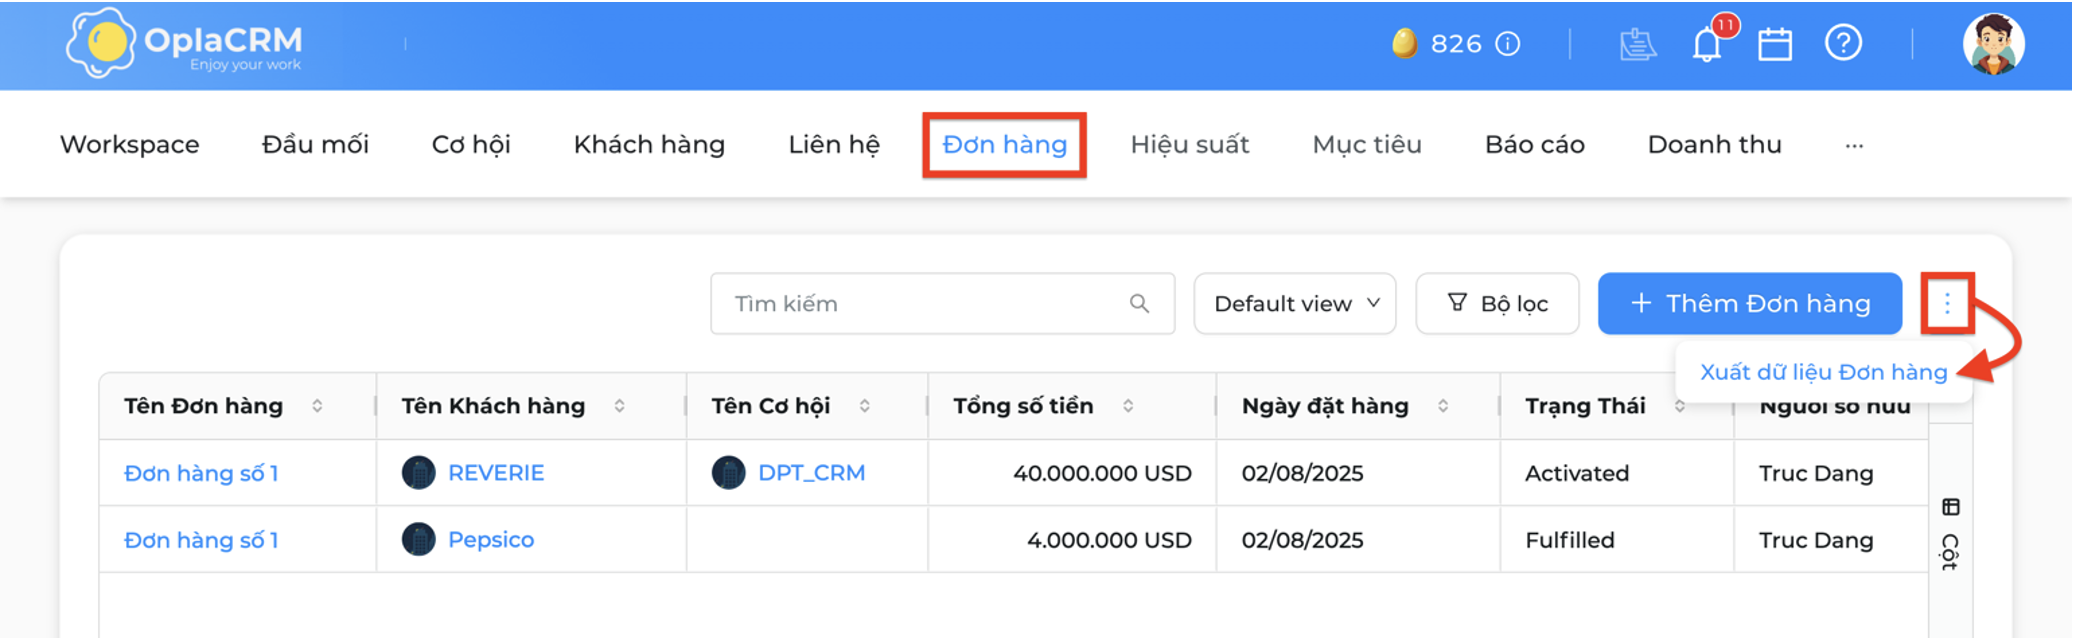Open the Báo cáo tab
The height and width of the screenshot is (638, 2076).
1535,145
